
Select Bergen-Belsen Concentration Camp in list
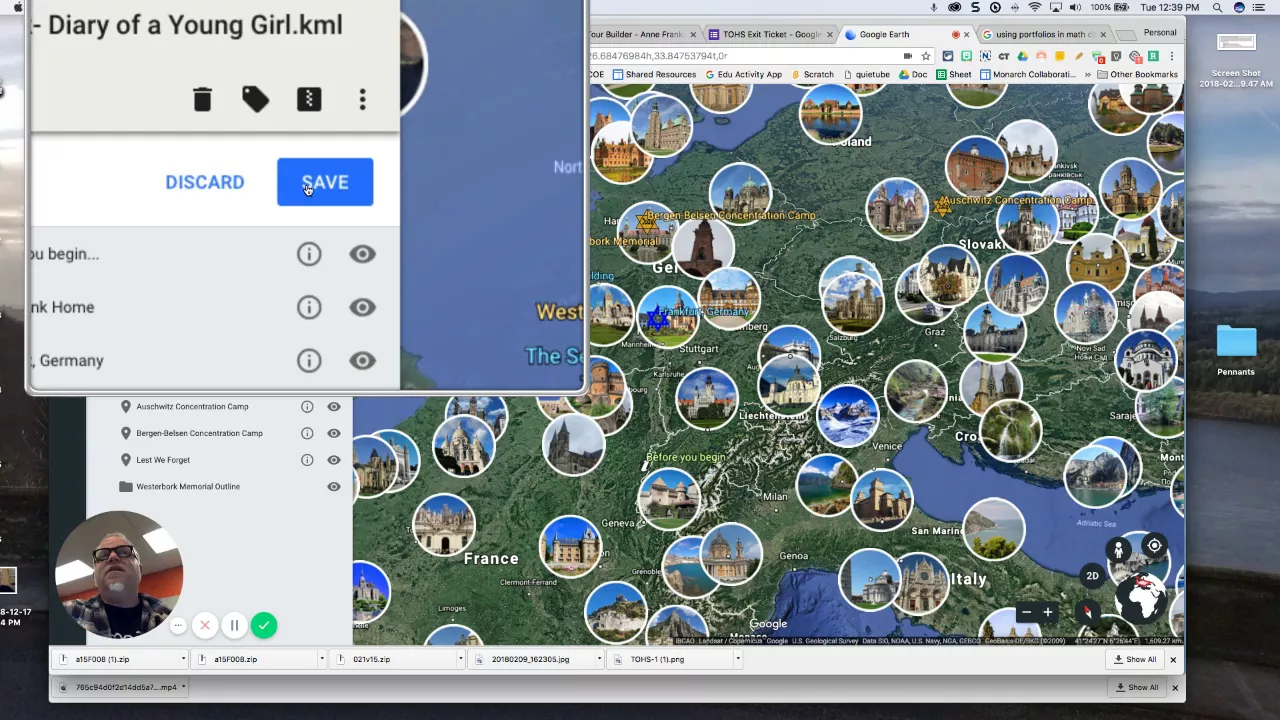point(199,433)
